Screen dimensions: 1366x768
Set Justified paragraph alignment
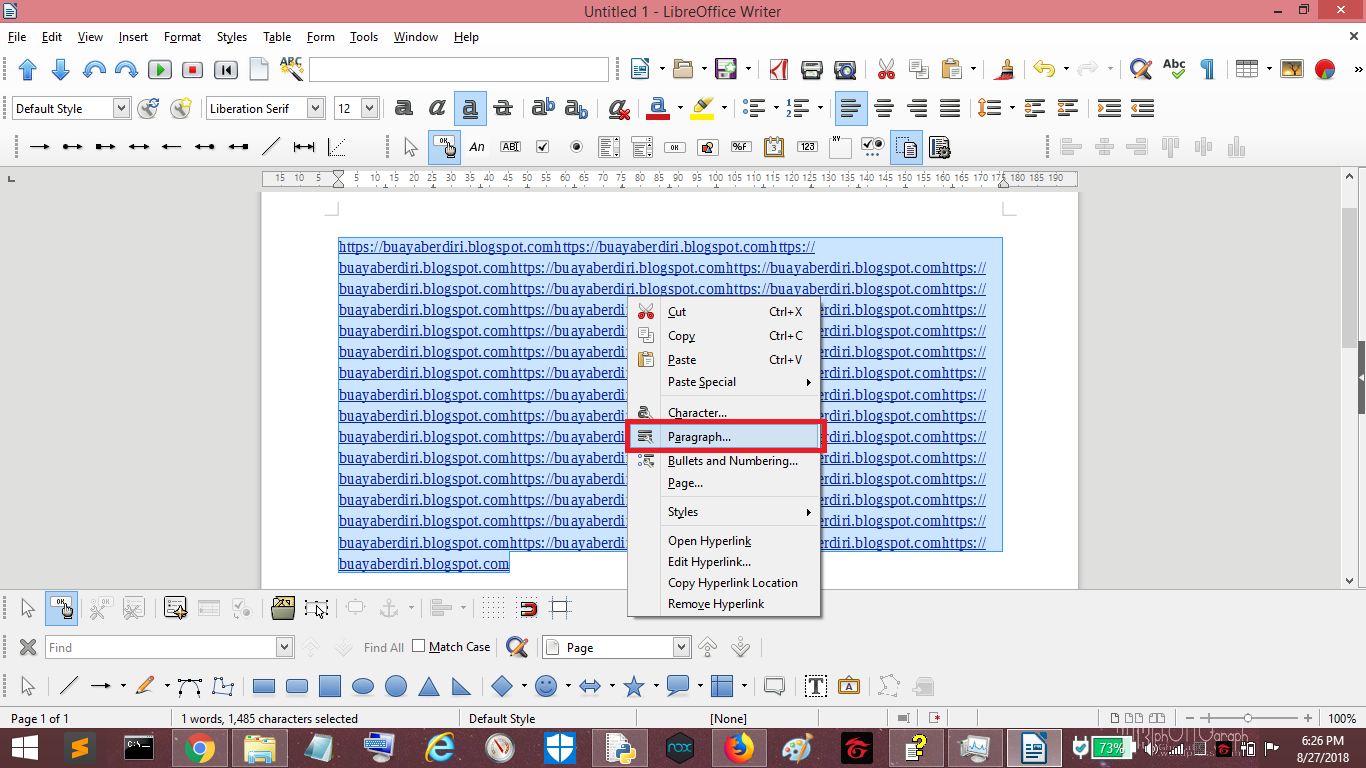point(950,108)
